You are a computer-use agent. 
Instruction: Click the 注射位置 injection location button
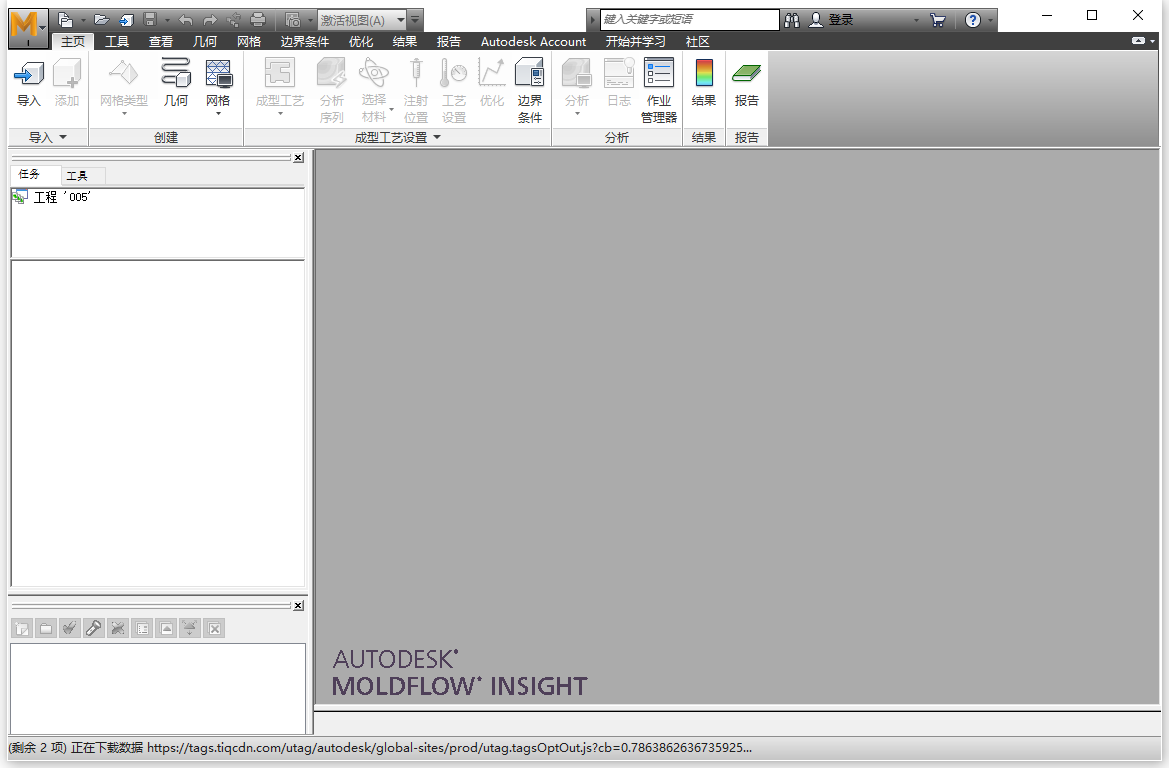[416, 90]
